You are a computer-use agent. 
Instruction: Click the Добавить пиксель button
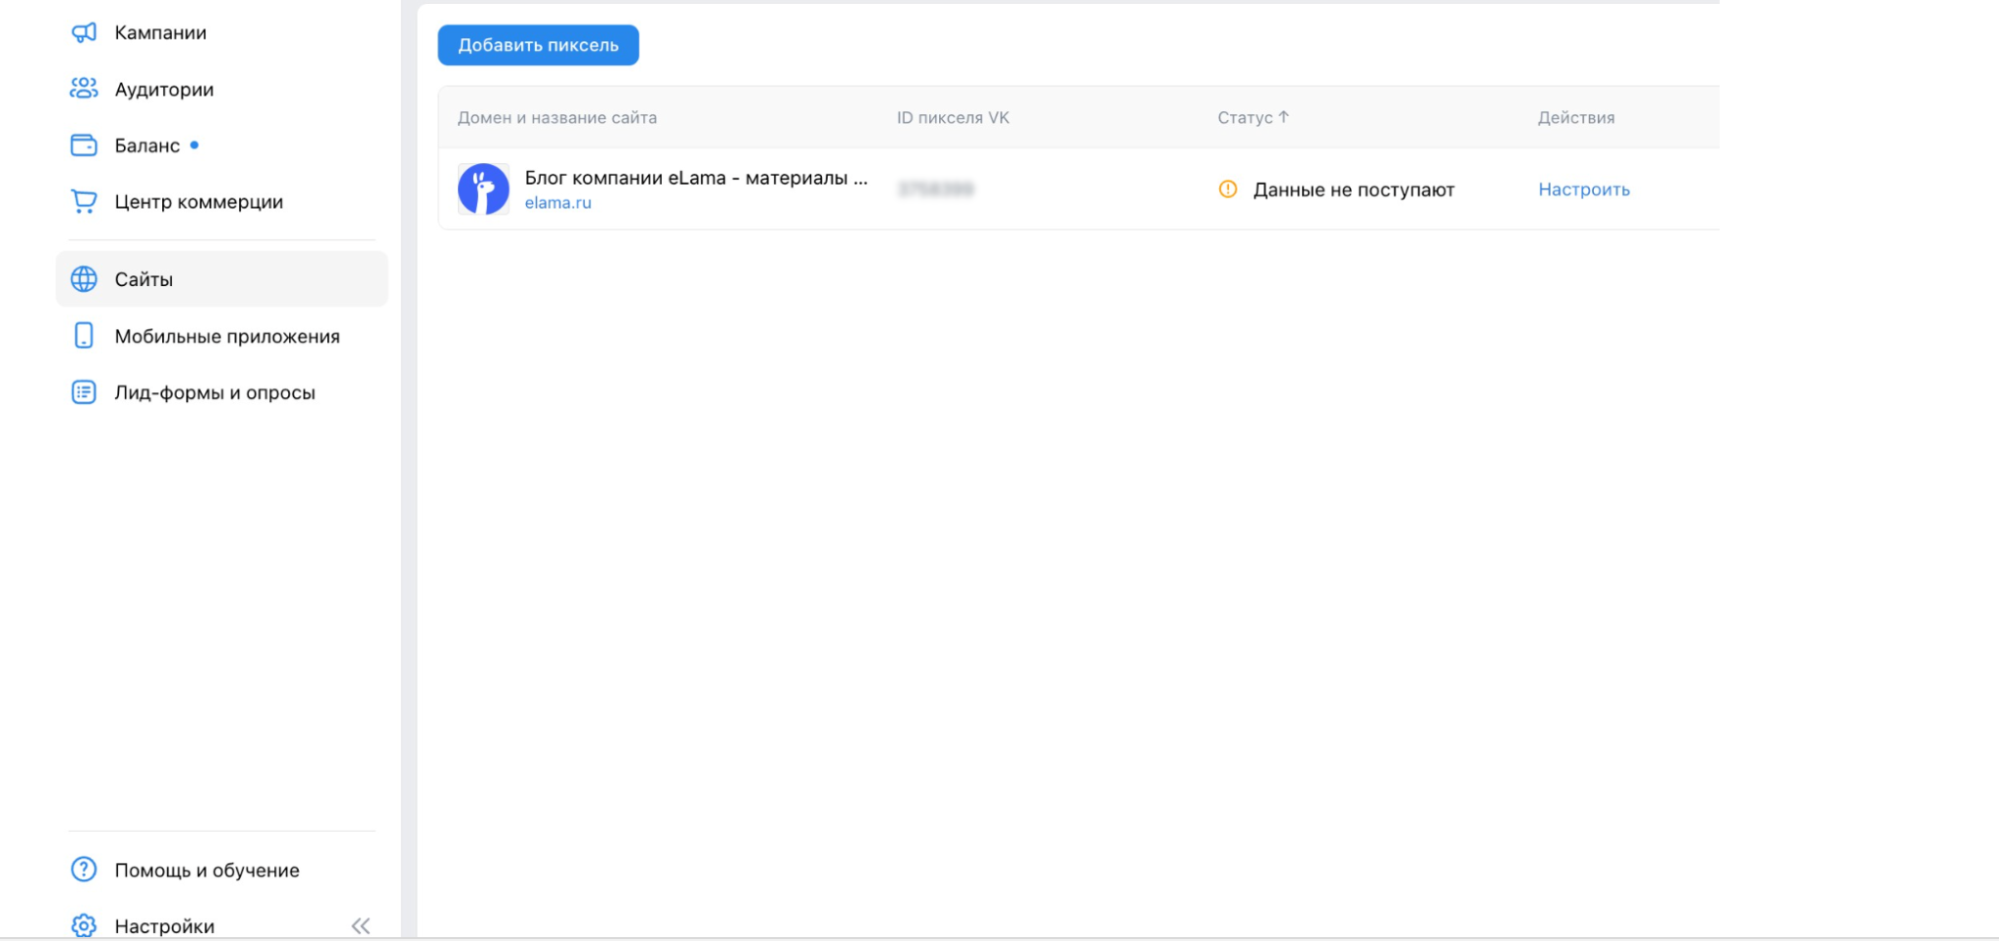(537, 44)
